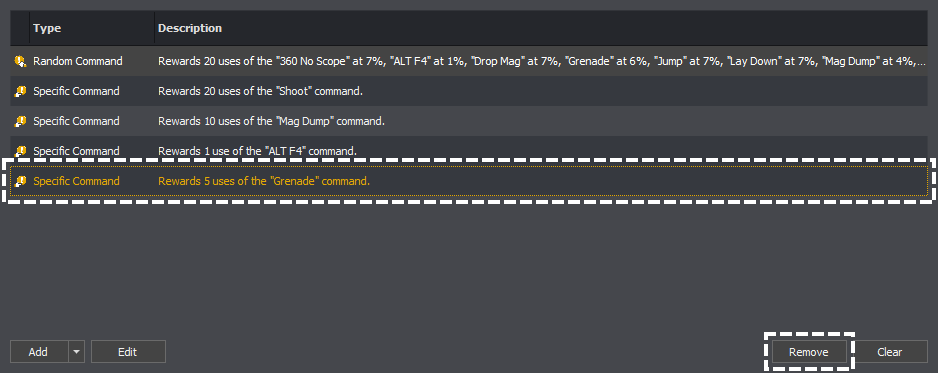Click the Random Command row icon

point(20,61)
